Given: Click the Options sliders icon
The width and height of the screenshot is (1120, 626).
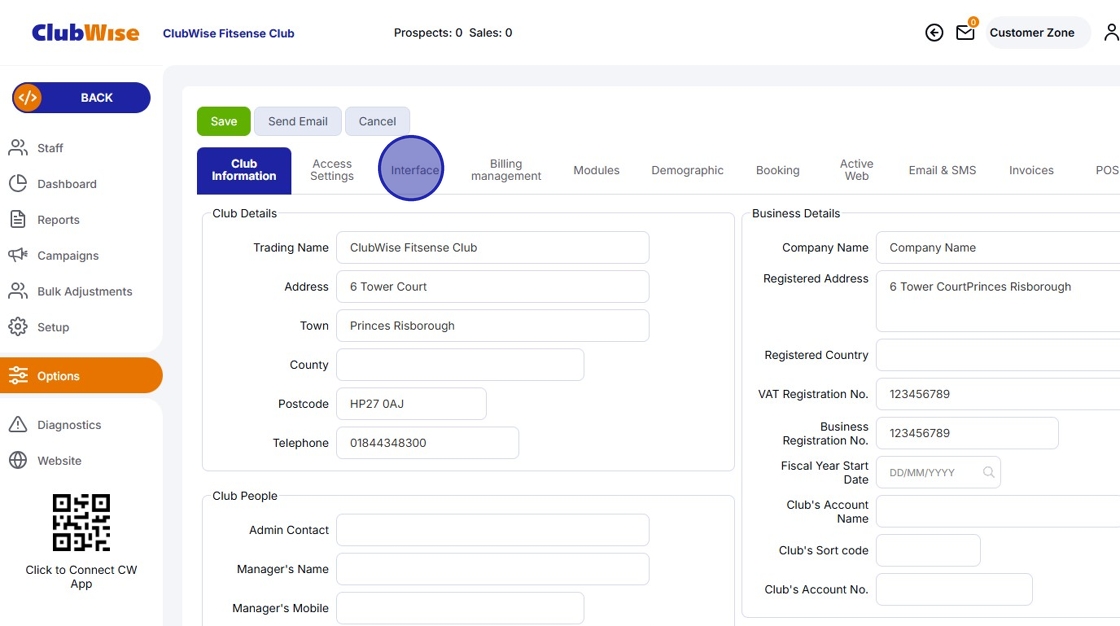Looking at the screenshot, I should point(18,375).
